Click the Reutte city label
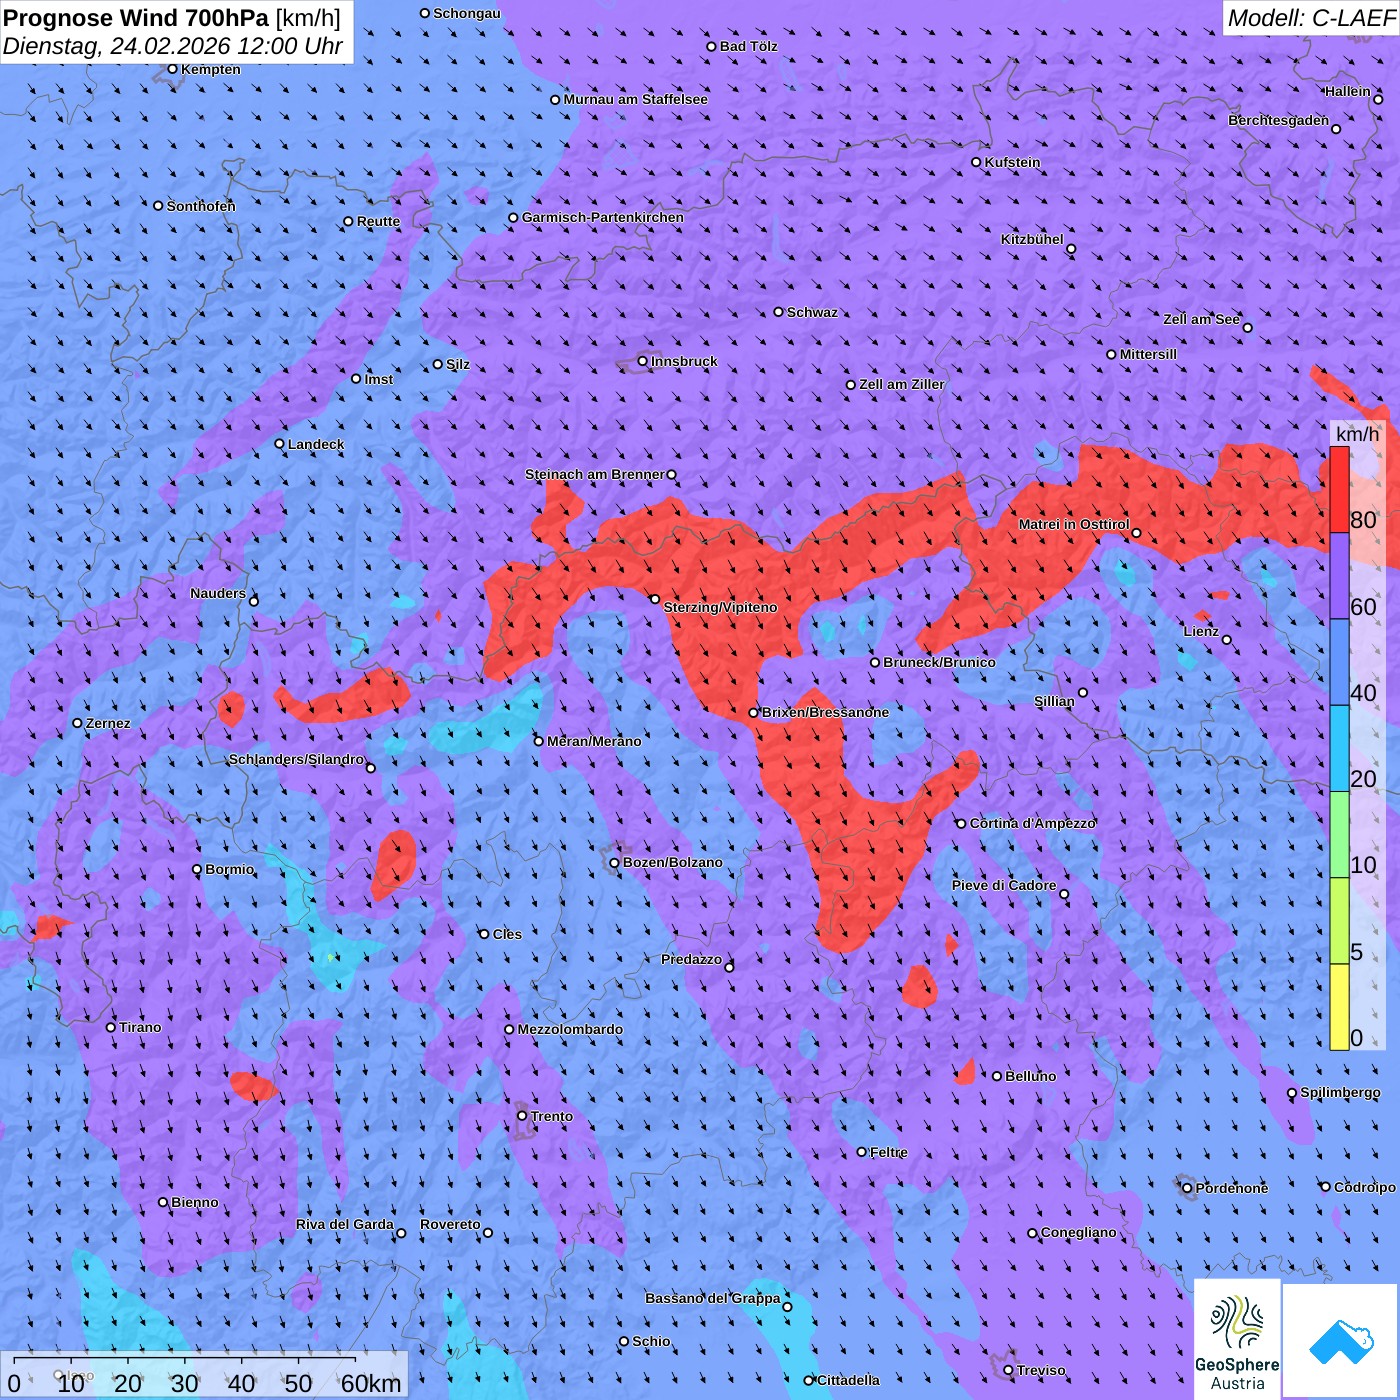1400x1400 pixels. 378,221
